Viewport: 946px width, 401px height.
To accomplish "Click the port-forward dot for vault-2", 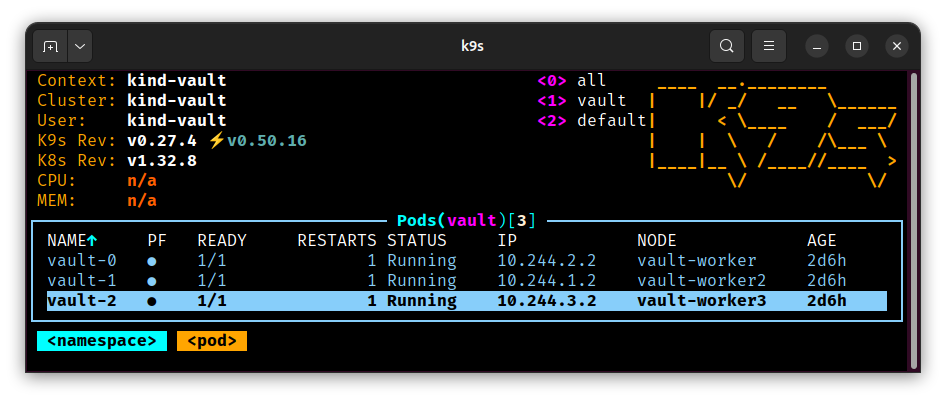I will click(x=152, y=302).
